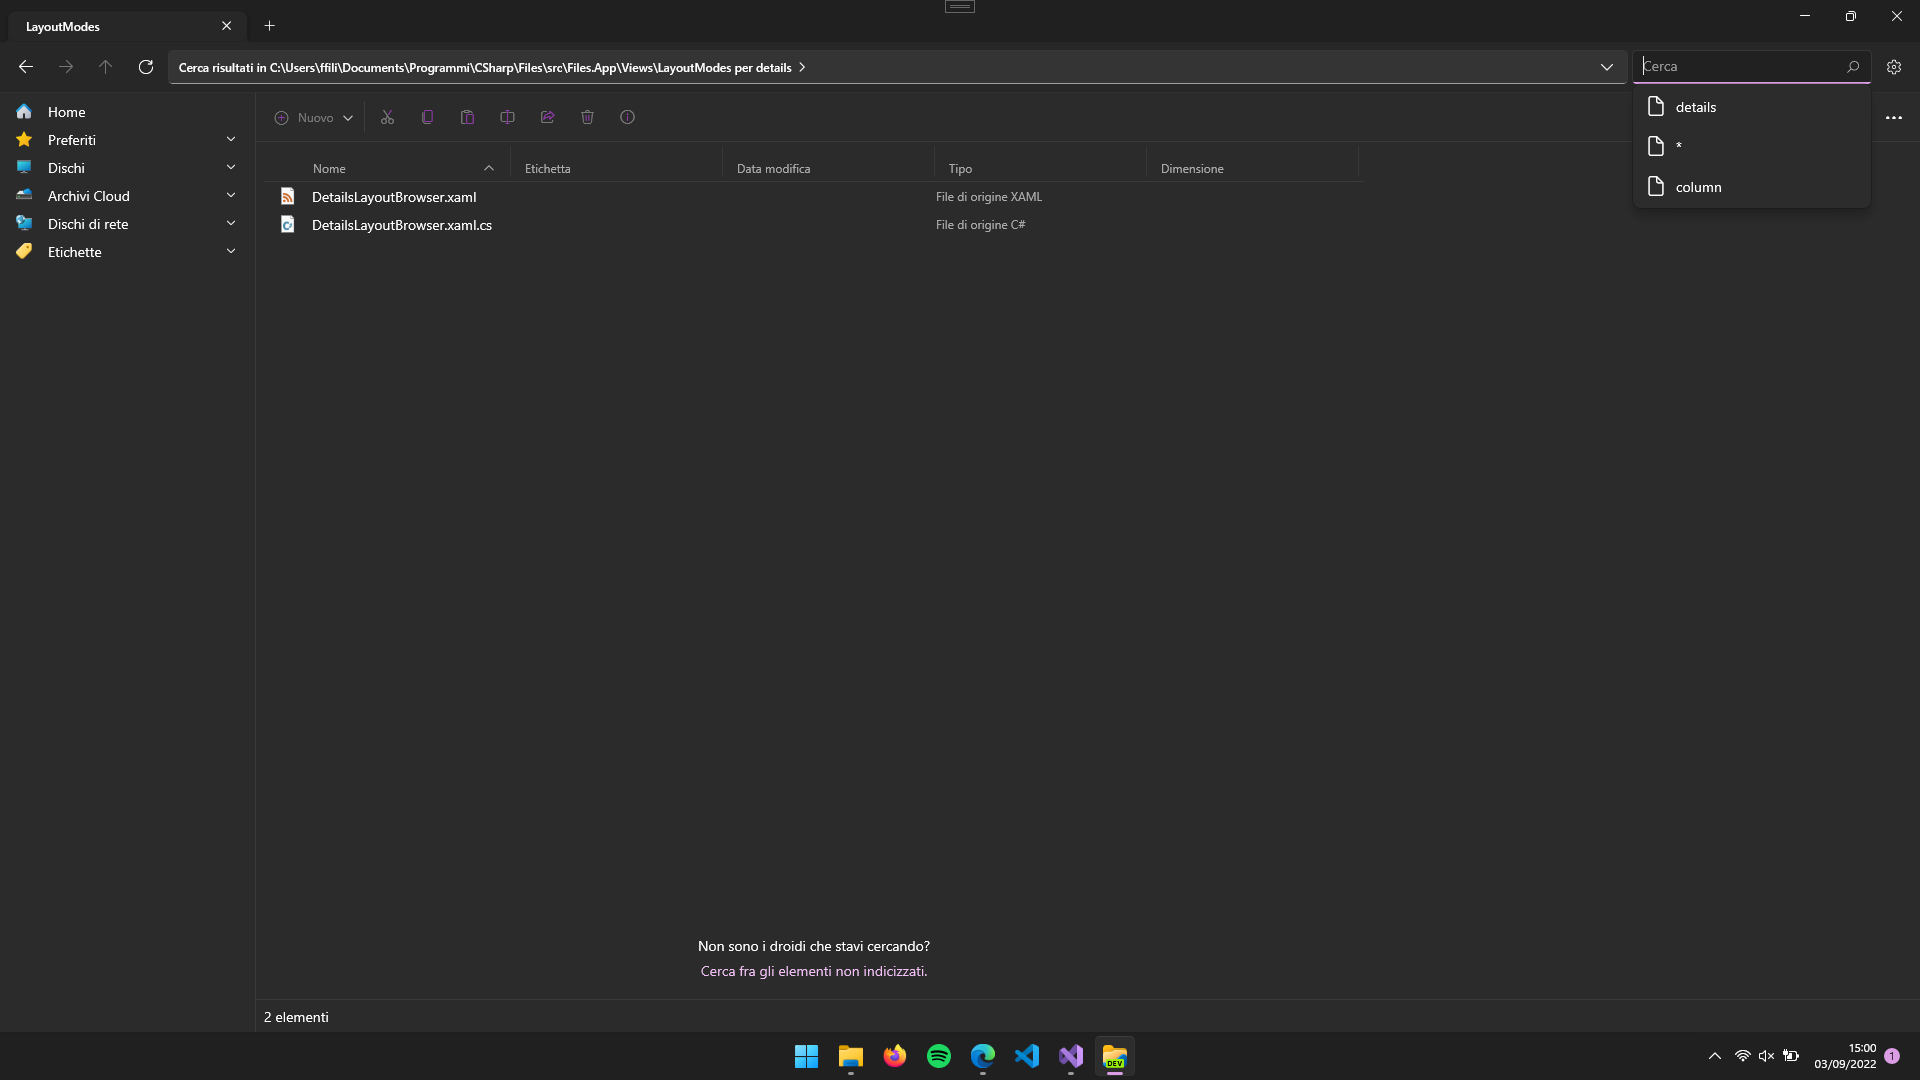
Task: Open Firefox from the taskbar
Action: (895, 1056)
